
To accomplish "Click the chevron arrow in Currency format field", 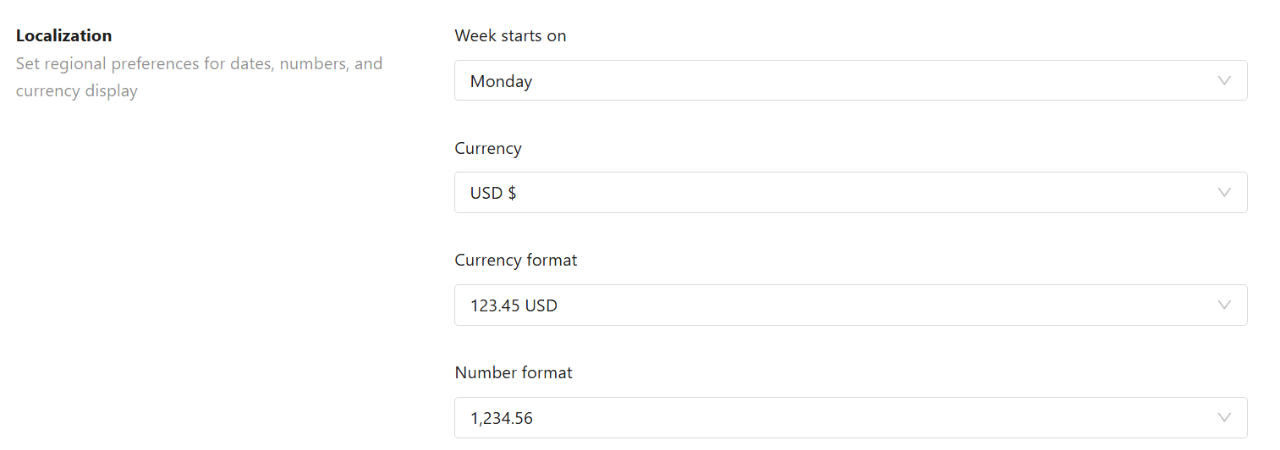I will tap(1224, 305).
